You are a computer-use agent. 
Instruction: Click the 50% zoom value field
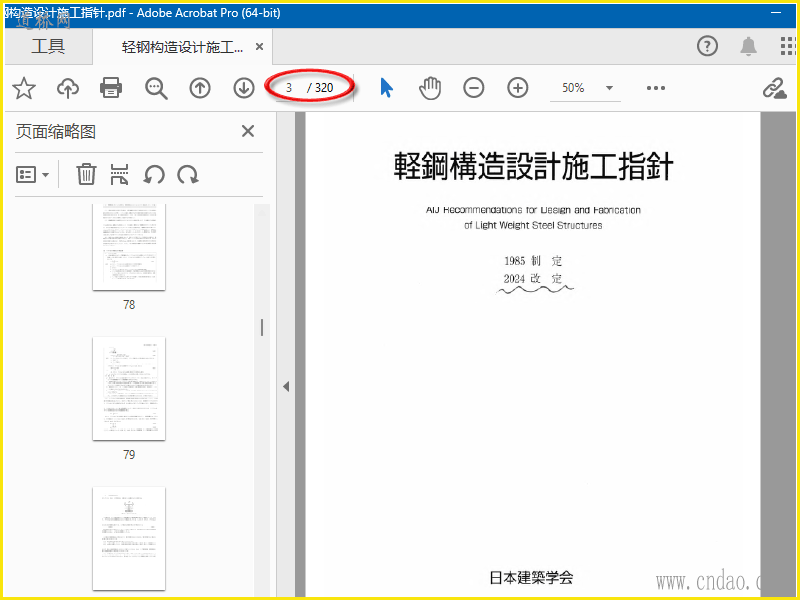pyautogui.click(x=573, y=88)
